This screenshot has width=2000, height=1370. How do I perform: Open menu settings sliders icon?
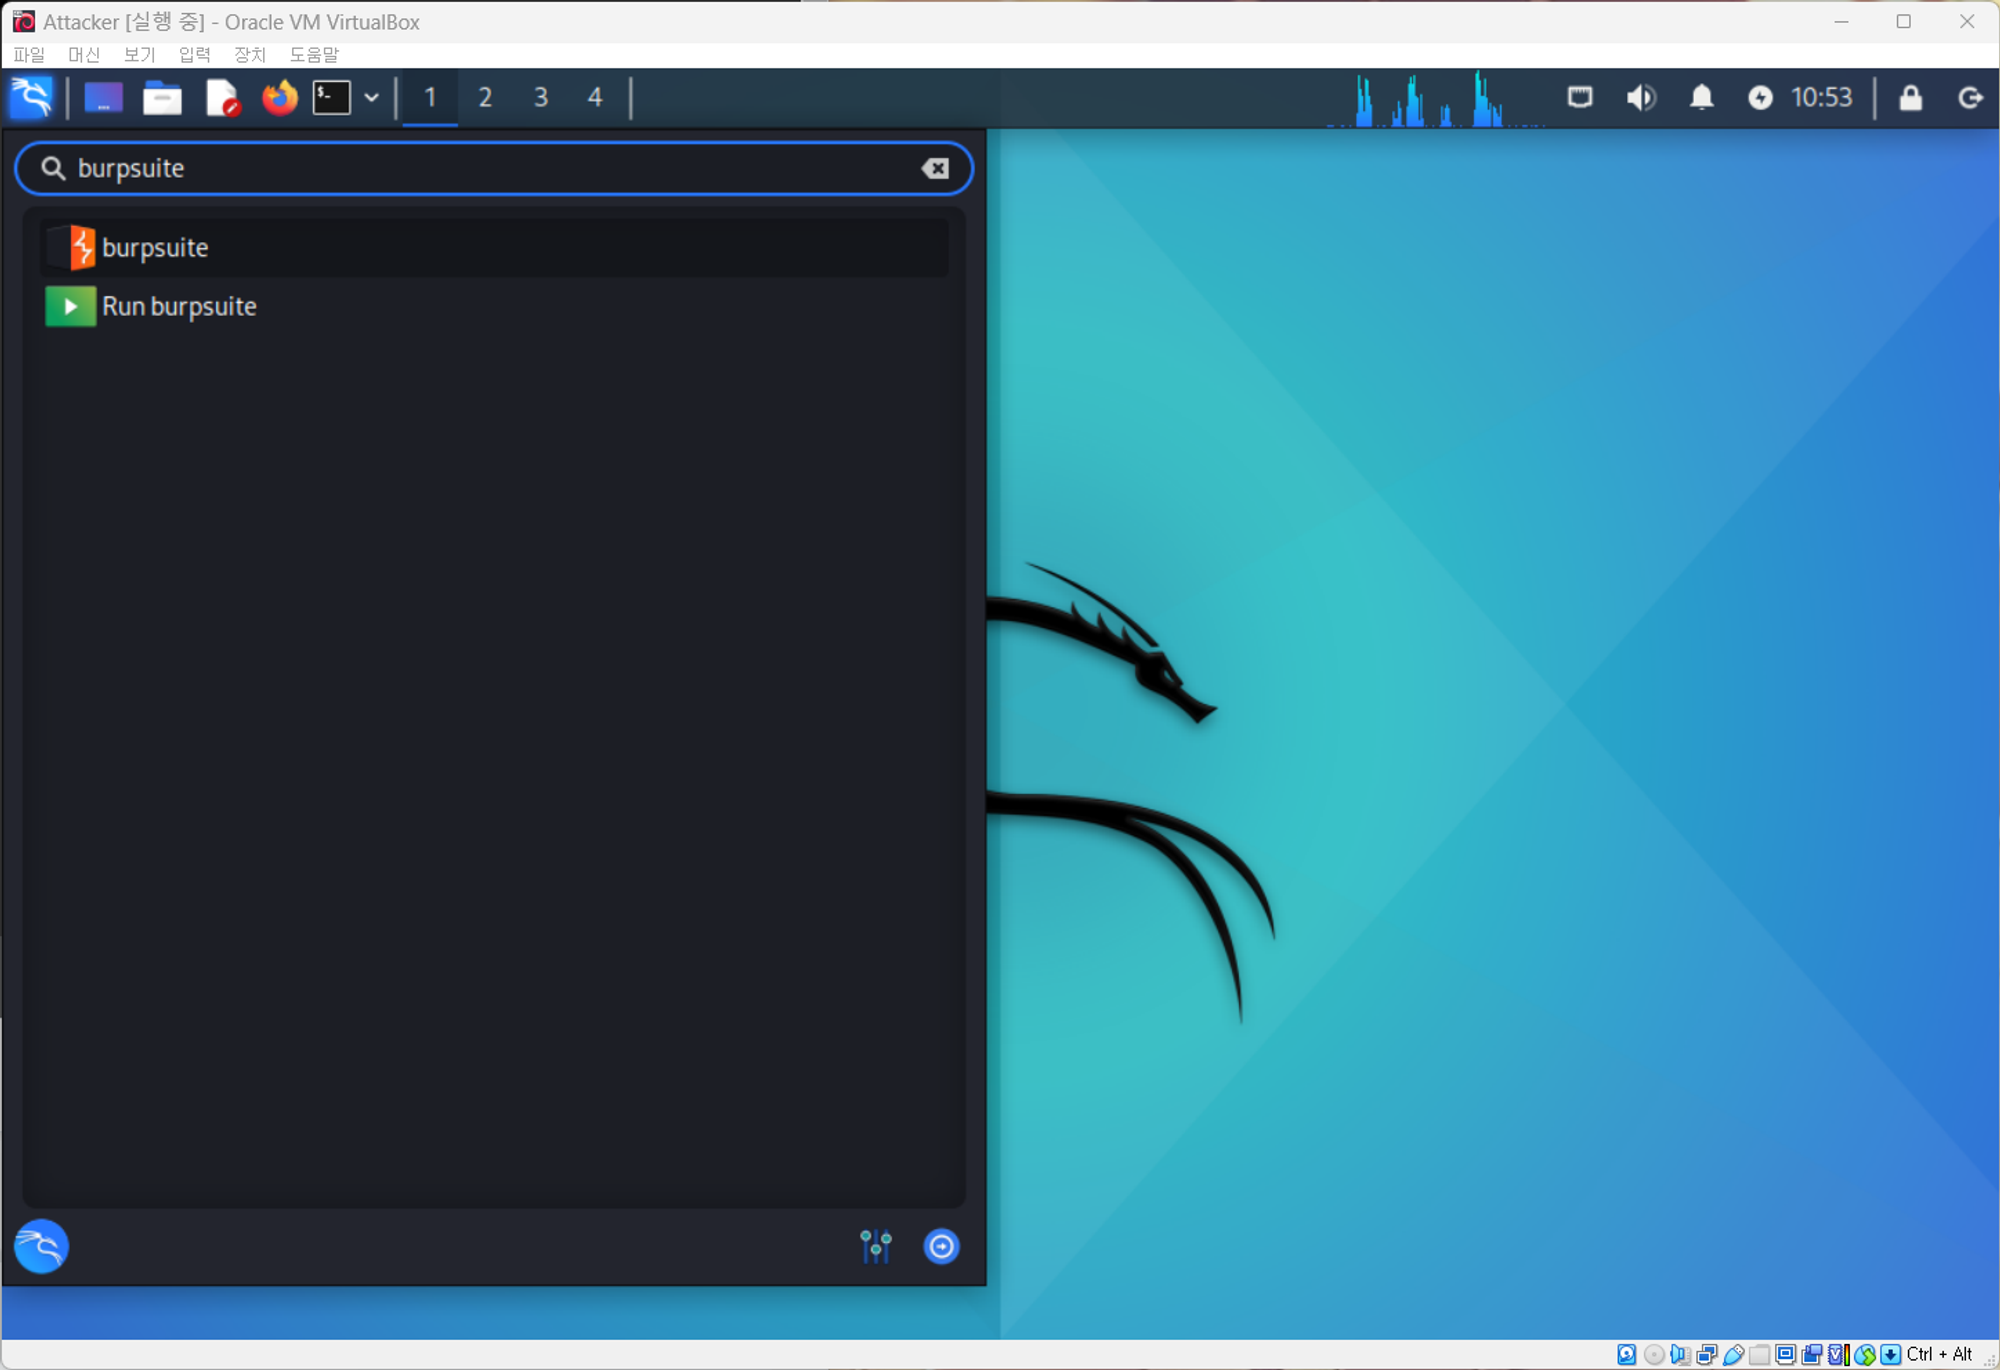tap(876, 1246)
